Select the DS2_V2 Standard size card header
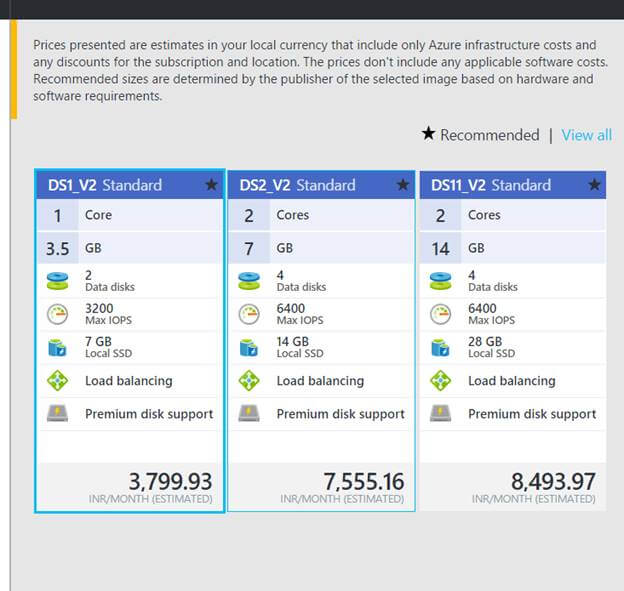Image resolution: width=624 pixels, height=591 pixels. pos(321,185)
